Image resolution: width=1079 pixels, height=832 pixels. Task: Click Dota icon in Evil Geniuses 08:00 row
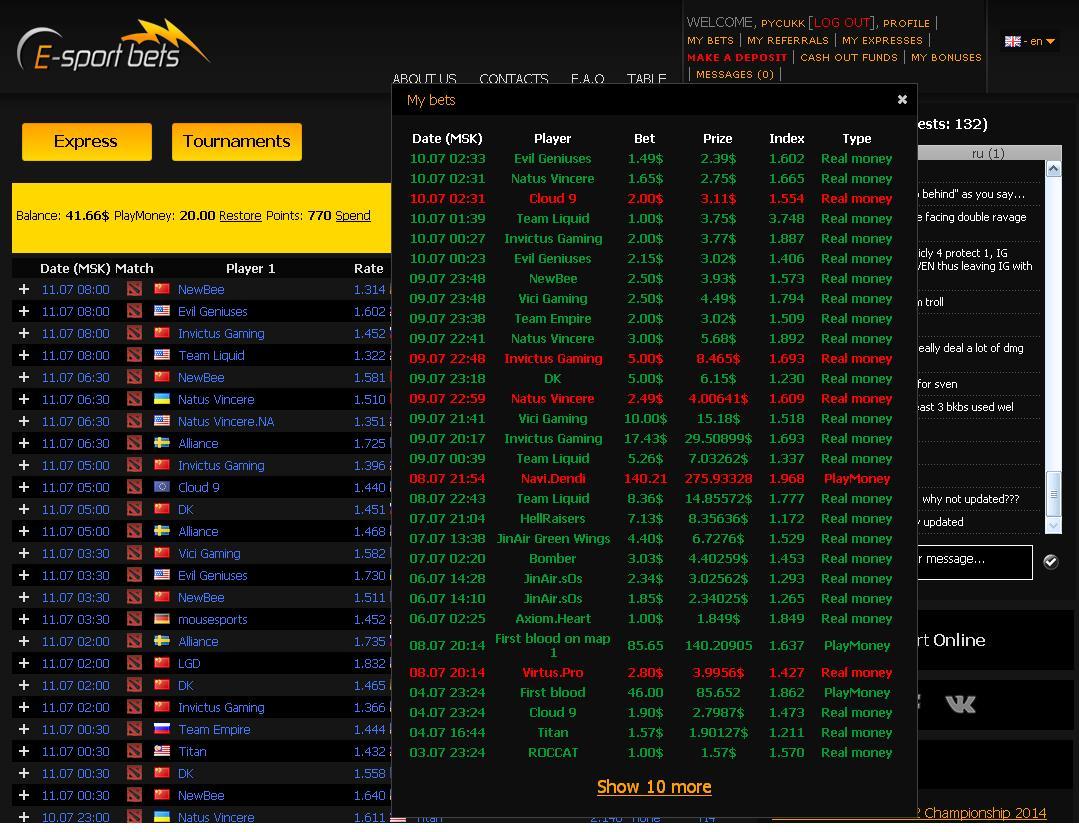coord(134,311)
